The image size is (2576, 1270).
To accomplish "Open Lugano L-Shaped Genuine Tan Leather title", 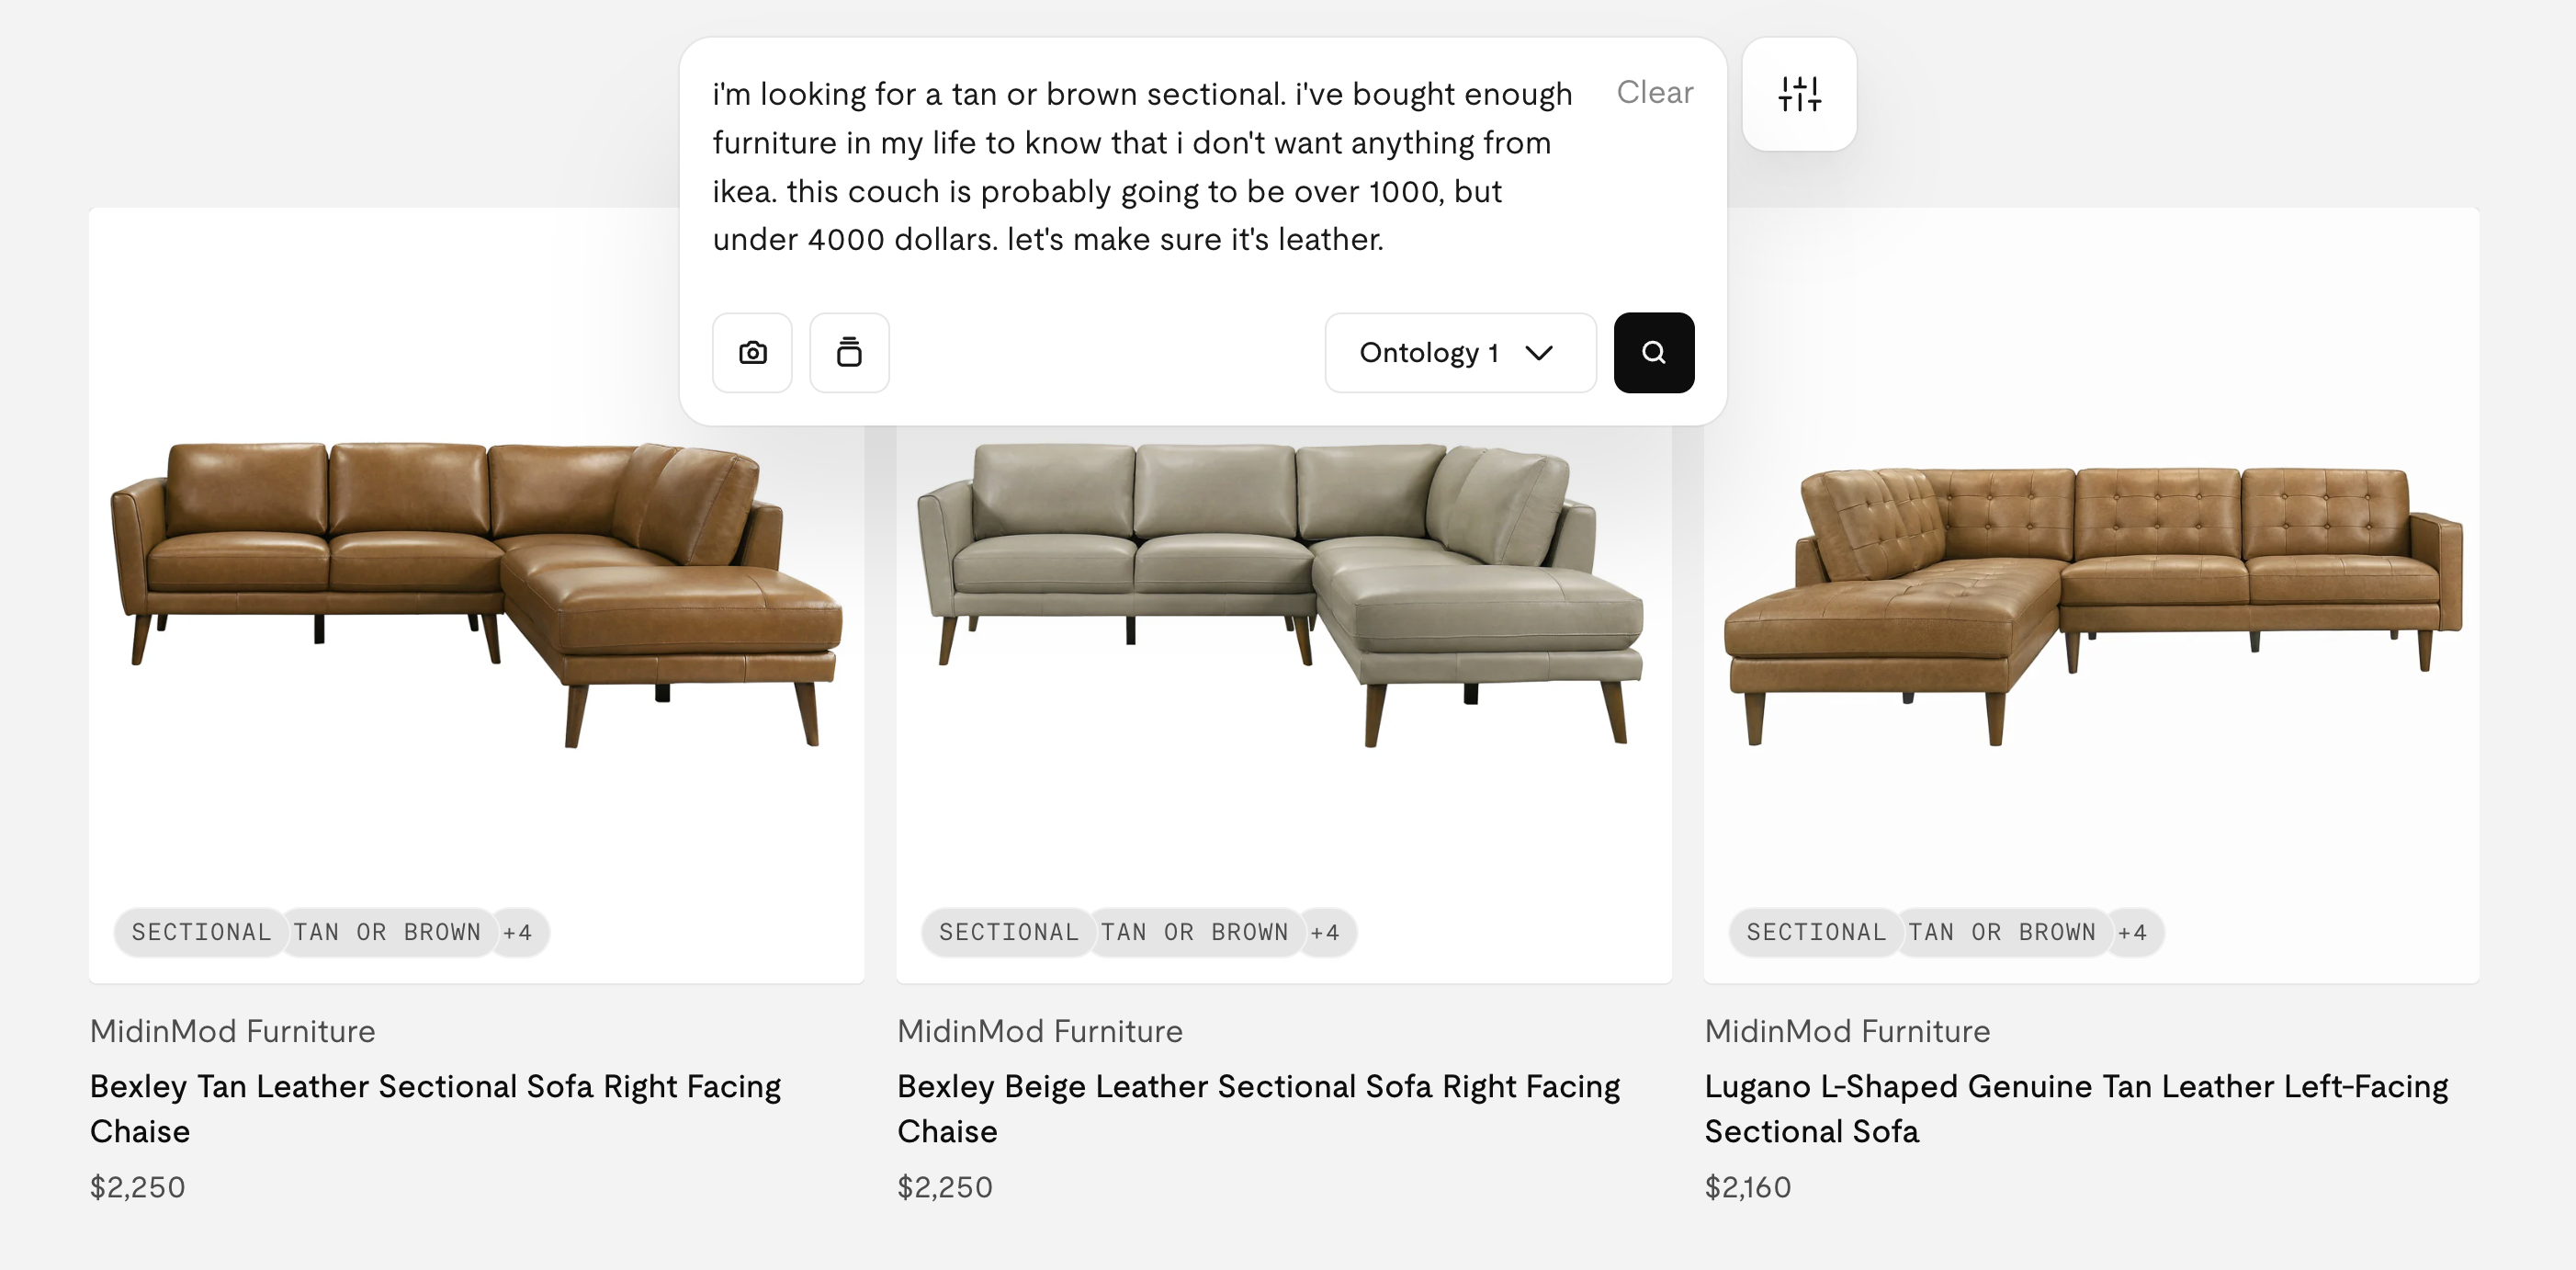I will (2076, 1108).
